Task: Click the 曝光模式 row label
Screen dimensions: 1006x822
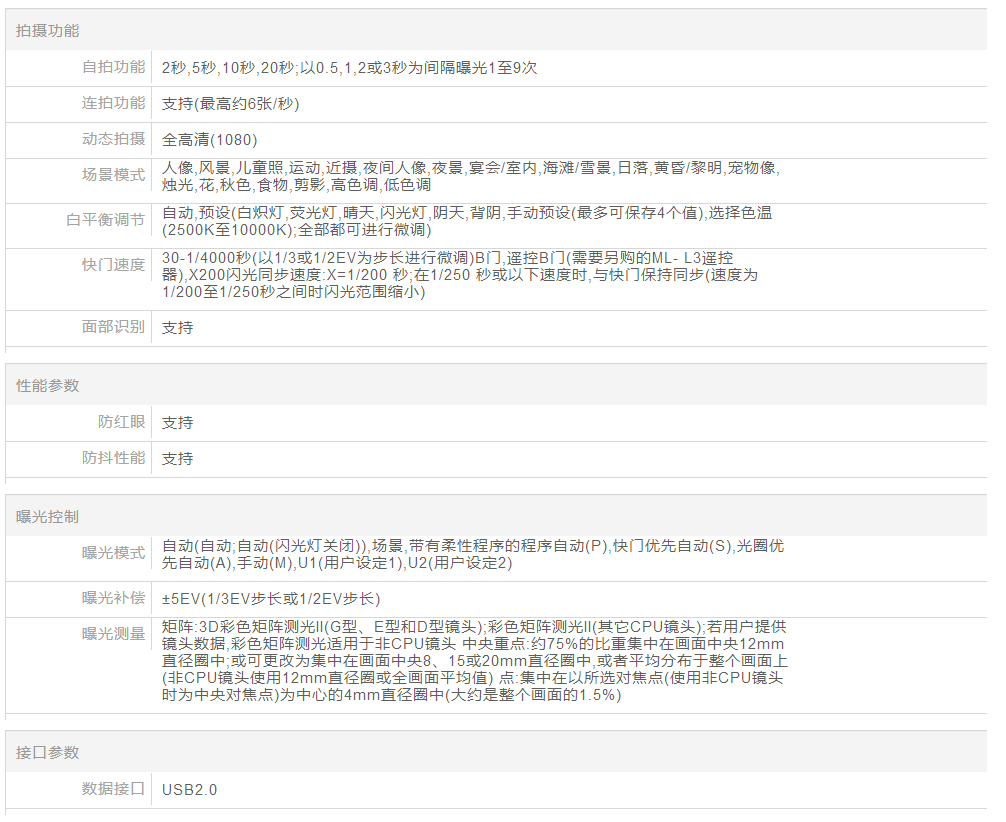Action: (x=113, y=553)
